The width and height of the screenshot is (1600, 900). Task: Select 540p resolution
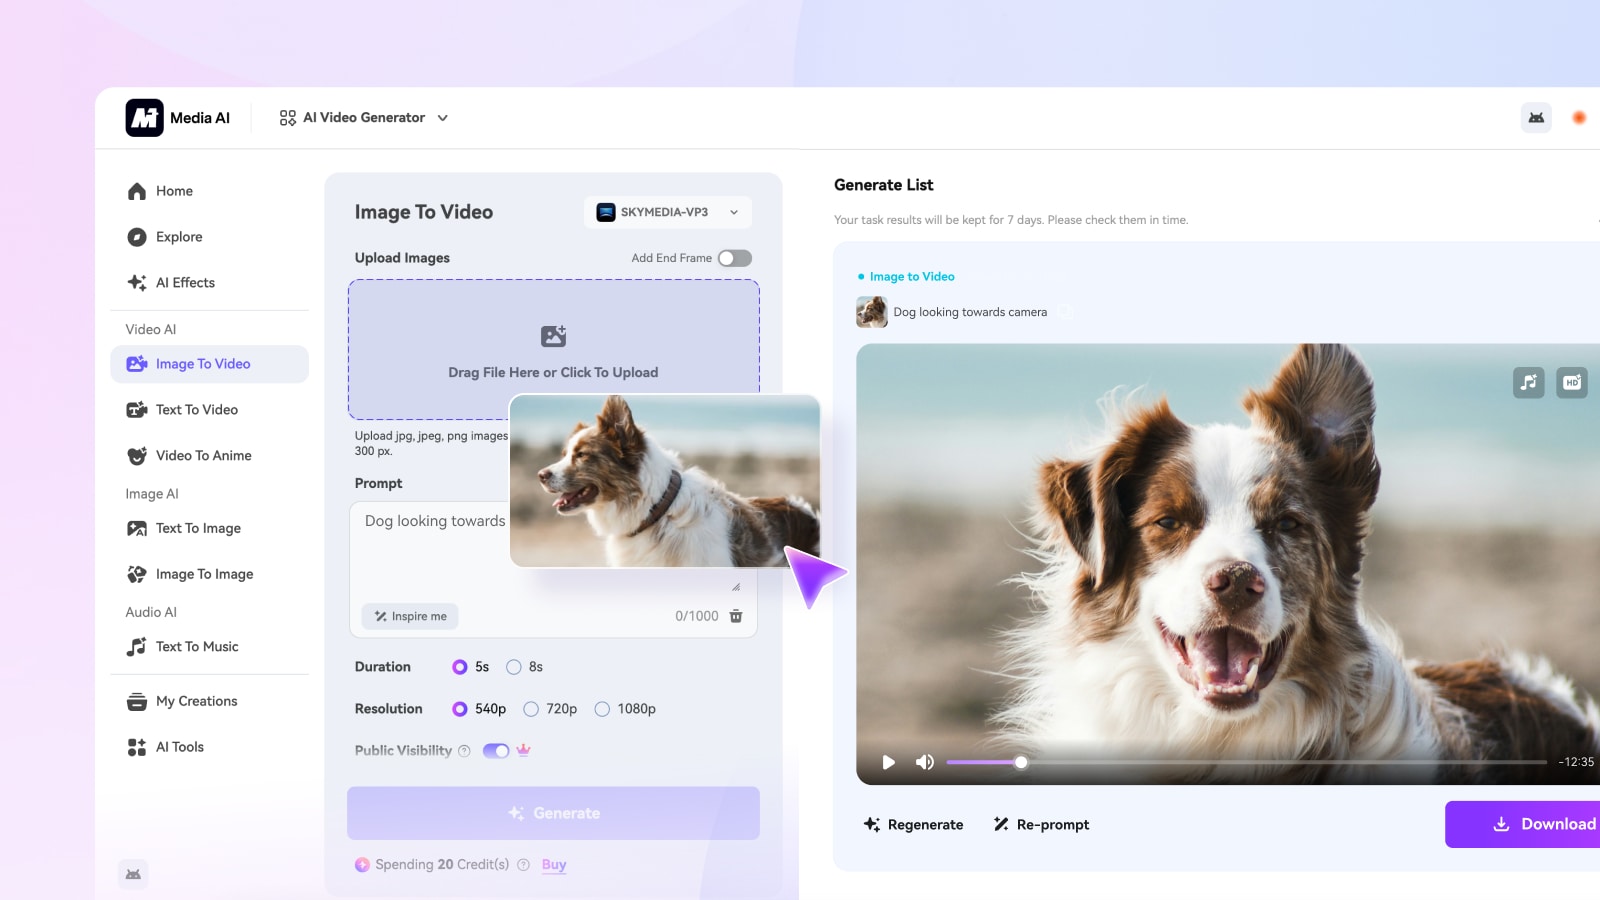pos(479,709)
